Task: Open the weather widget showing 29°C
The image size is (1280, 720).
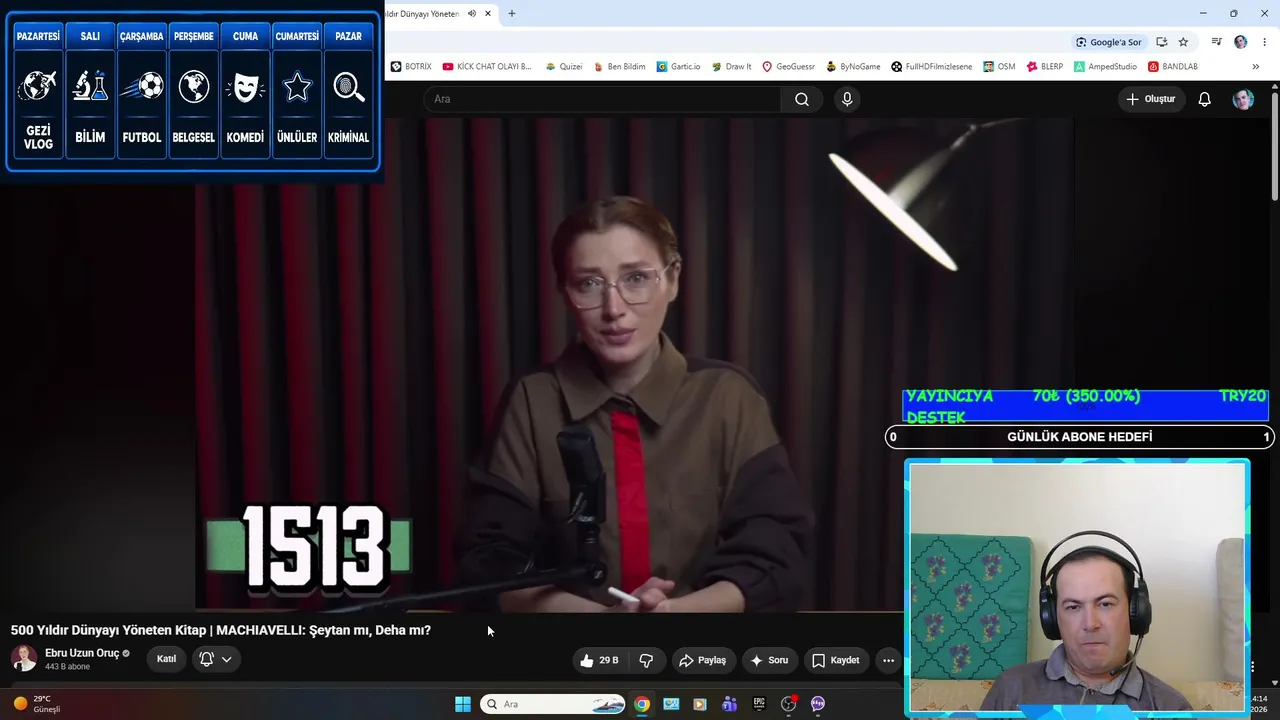Action: [37, 704]
